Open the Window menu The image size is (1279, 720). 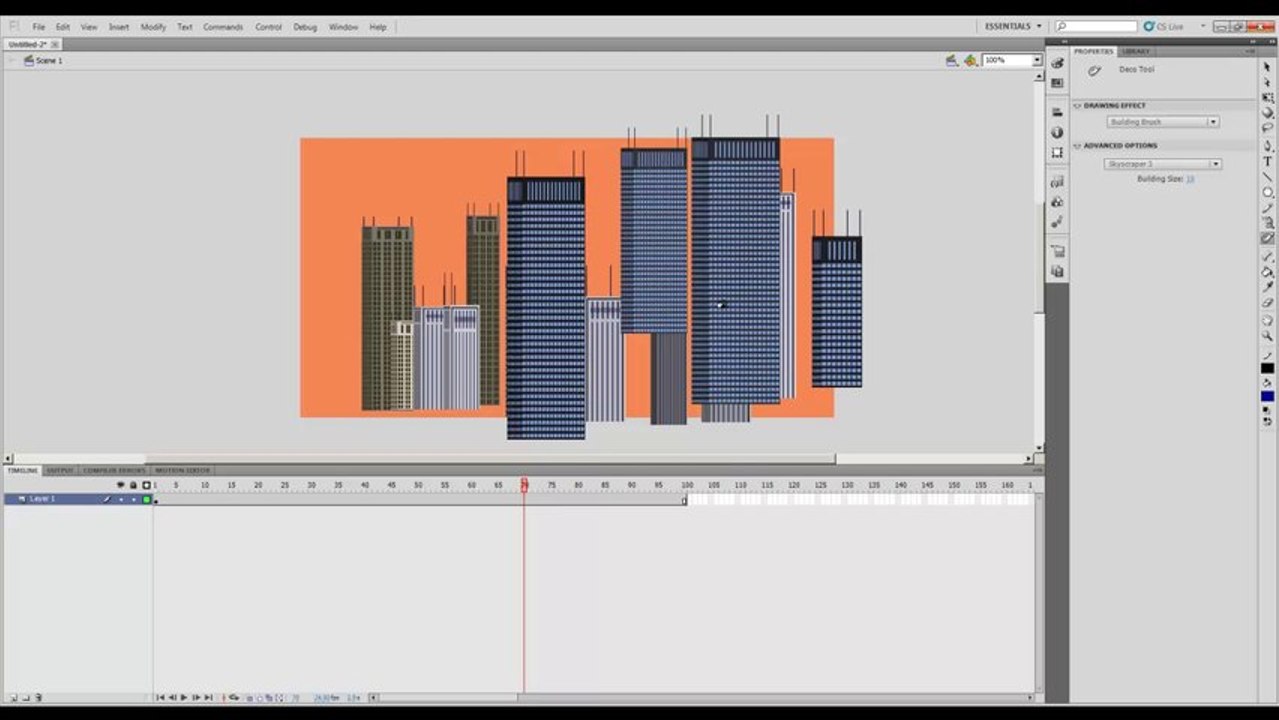[343, 27]
